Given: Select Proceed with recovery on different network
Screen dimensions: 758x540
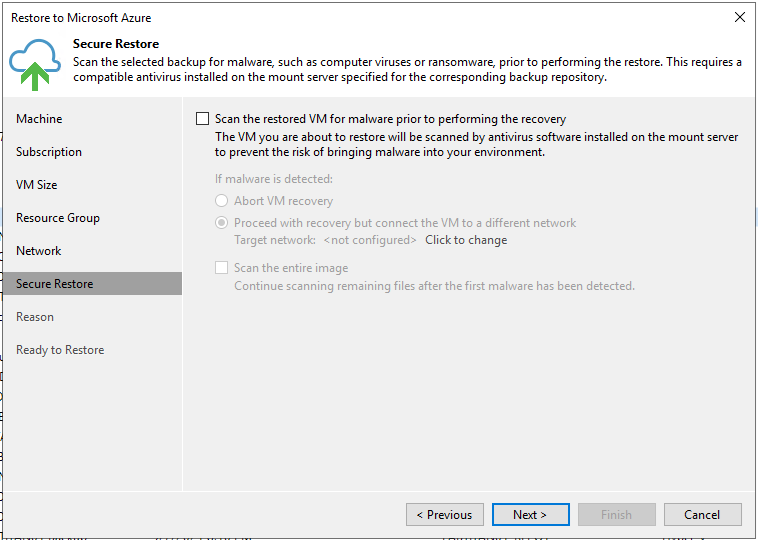Looking at the screenshot, I should coord(221,222).
